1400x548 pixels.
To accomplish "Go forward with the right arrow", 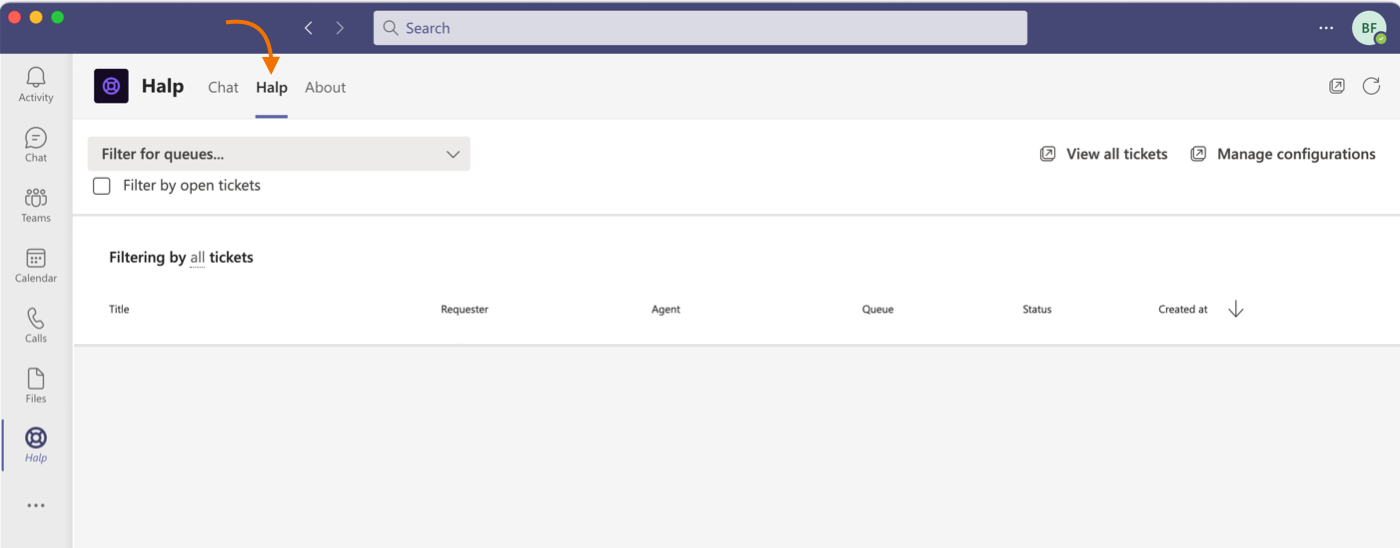I will (340, 28).
